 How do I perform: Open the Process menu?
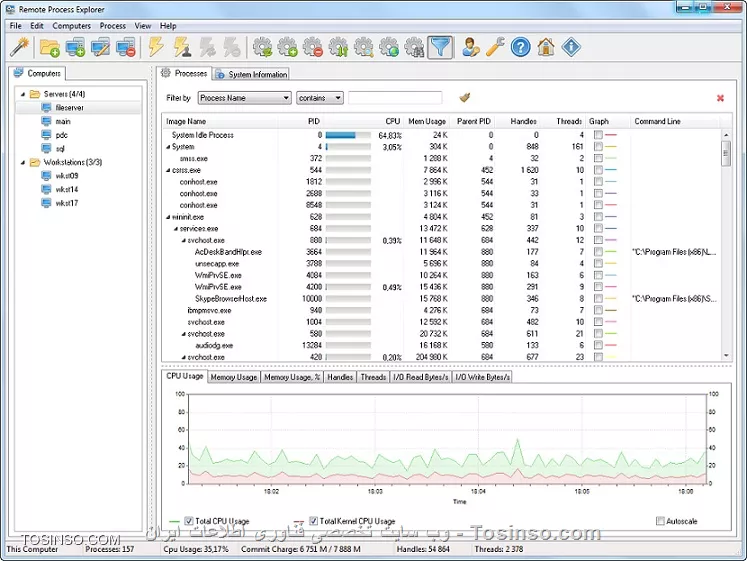113,26
